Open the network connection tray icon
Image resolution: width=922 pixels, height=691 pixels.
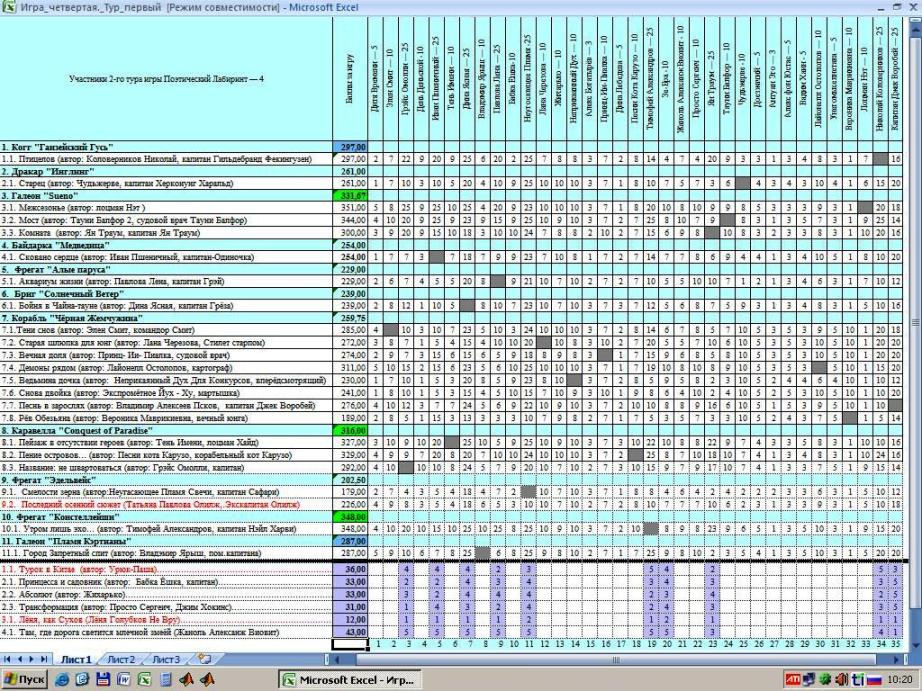pyautogui.click(x=810, y=679)
